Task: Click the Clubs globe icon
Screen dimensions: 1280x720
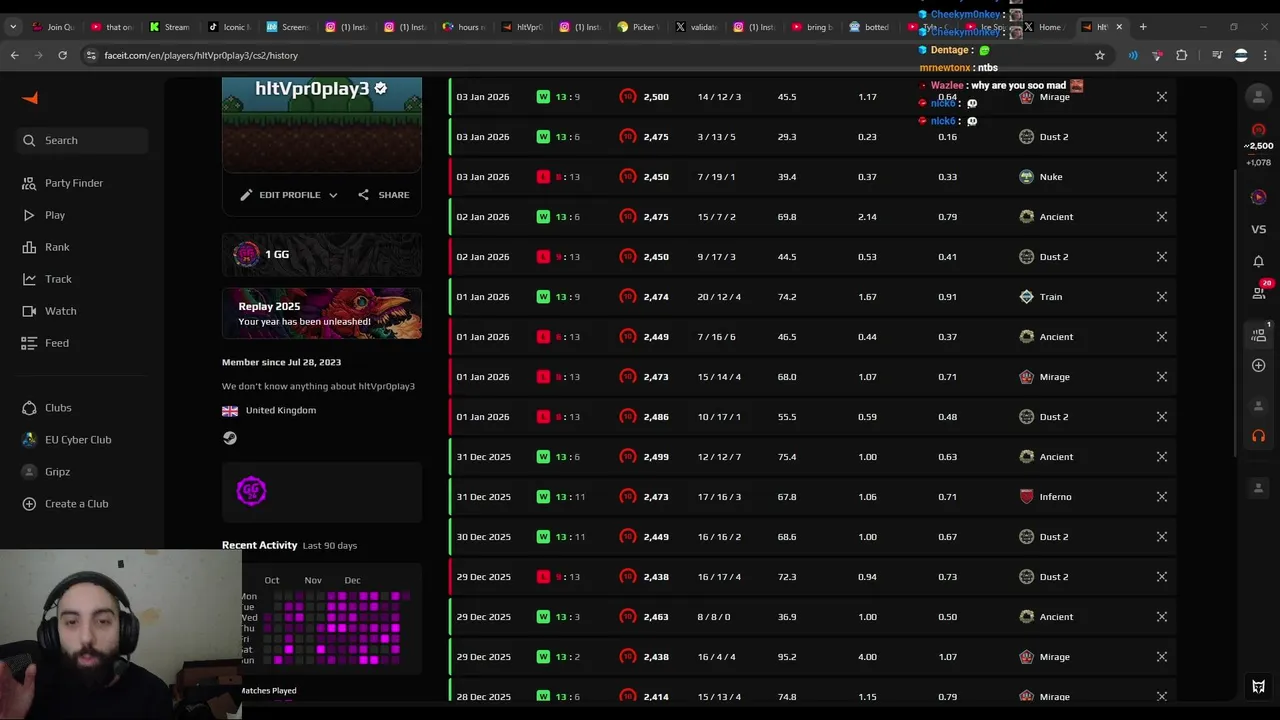Action: click(x=29, y=408)
